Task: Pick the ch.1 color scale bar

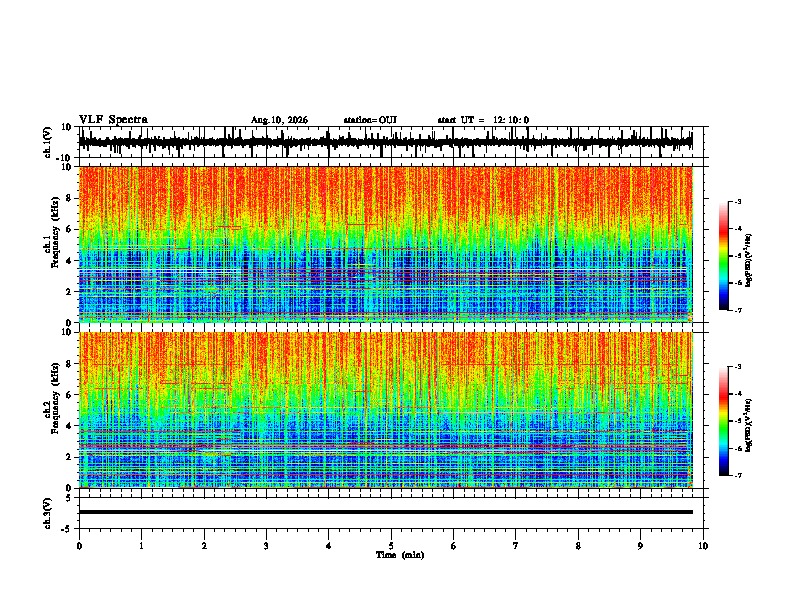Action: tap(724, 256)
